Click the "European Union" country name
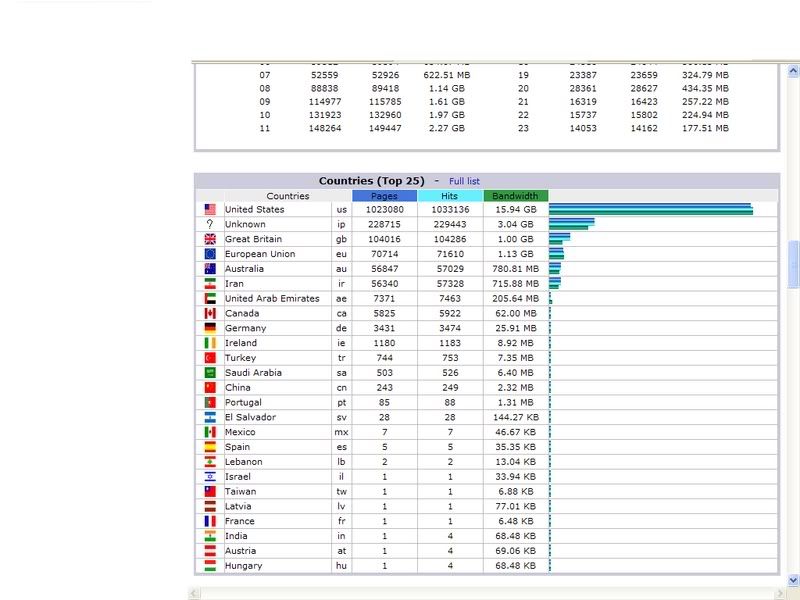800x600 pixels. coord(260,254)
